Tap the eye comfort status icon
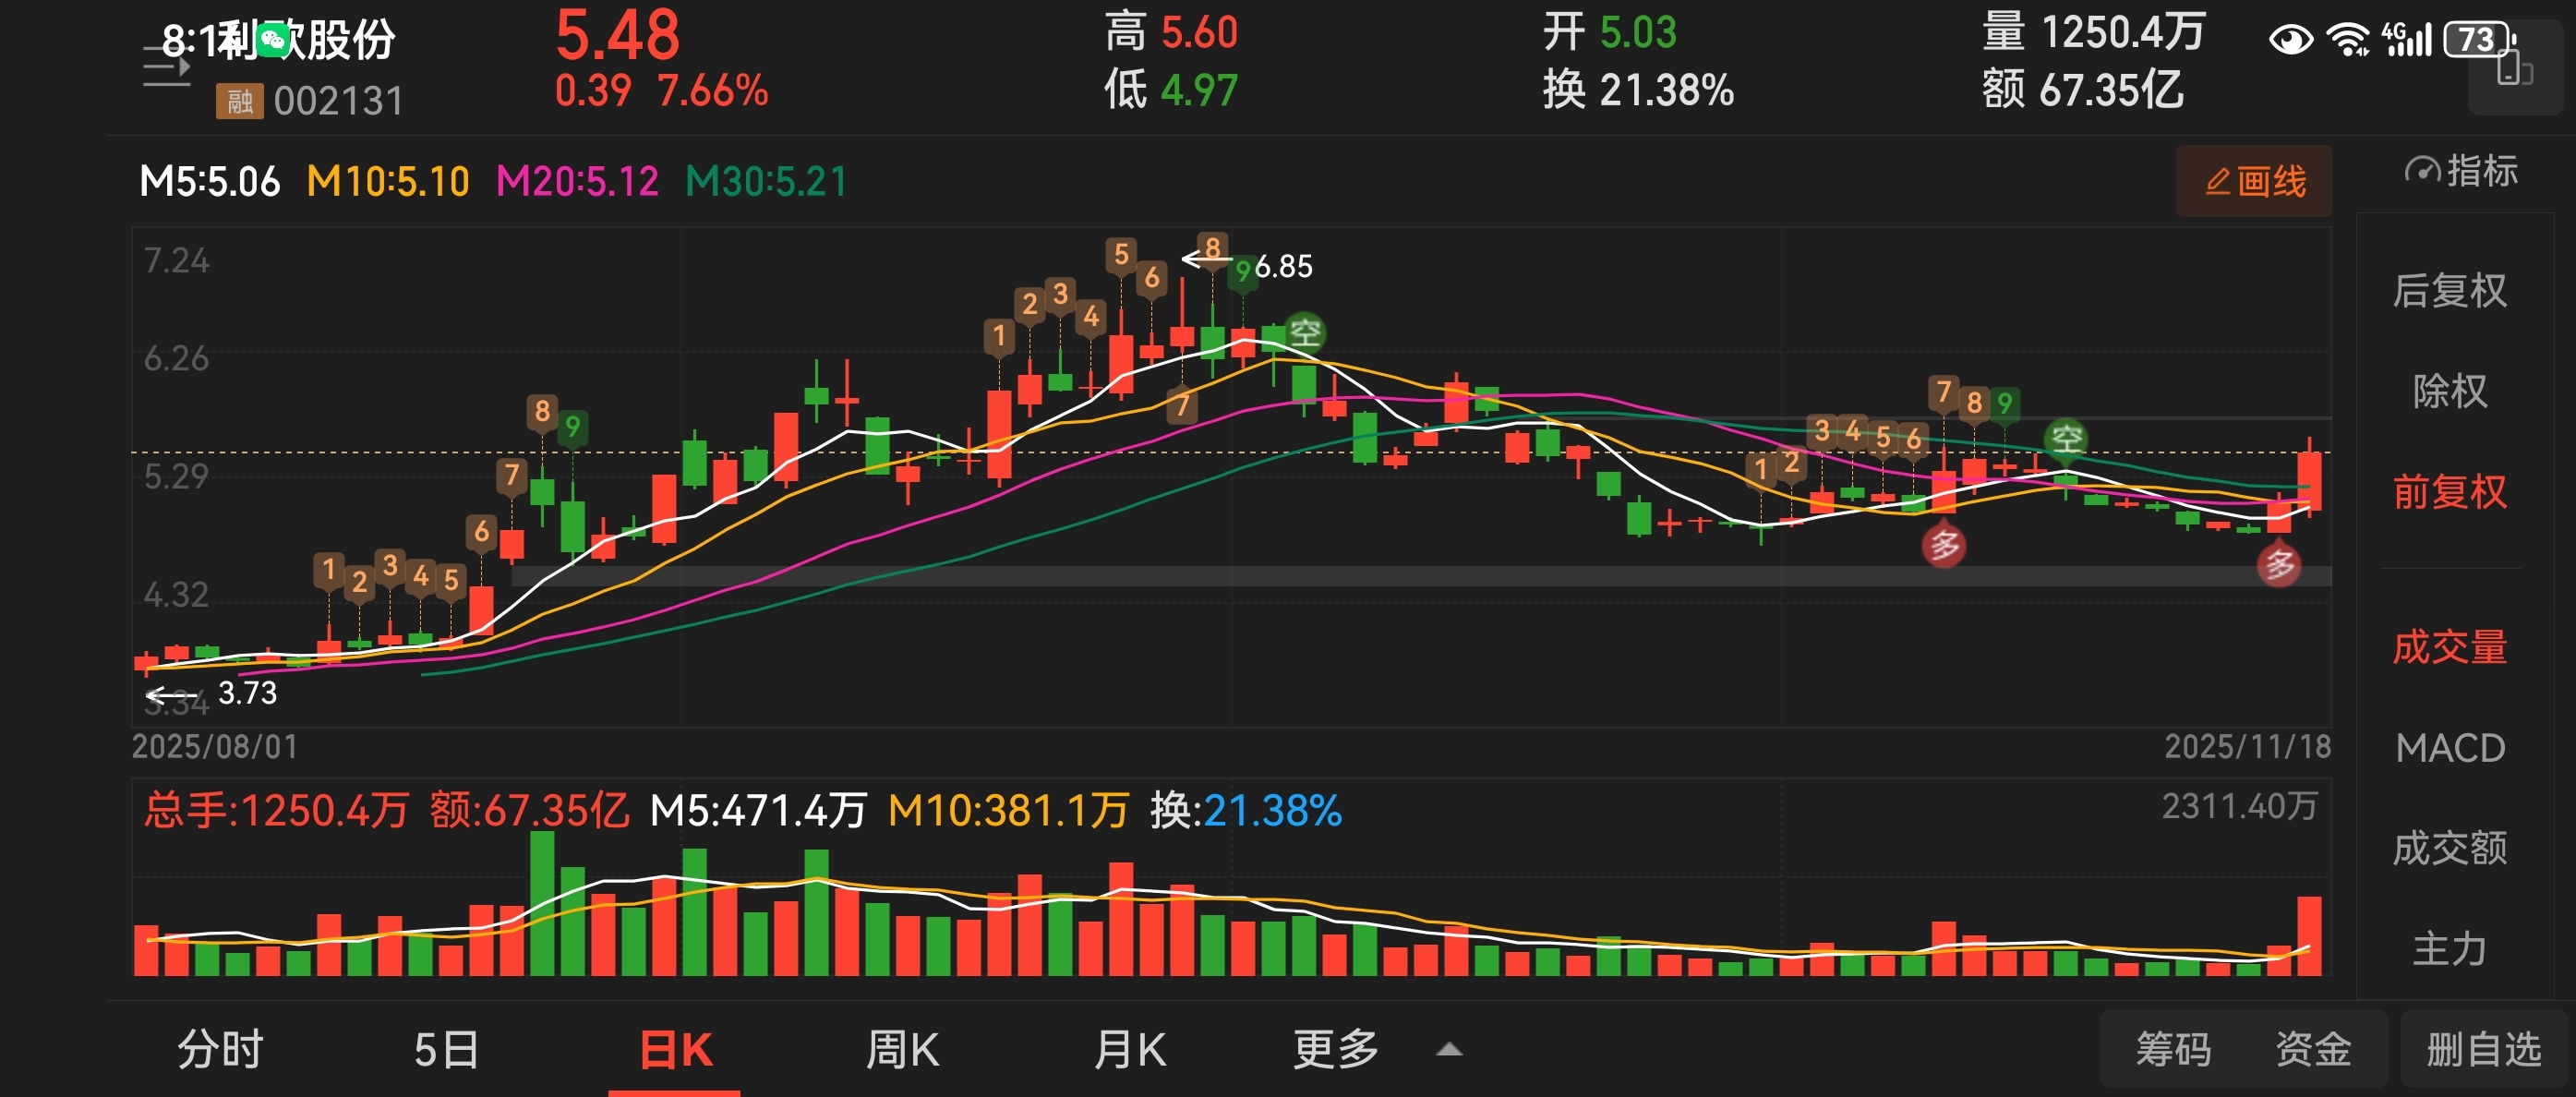 pos(2290,40)
